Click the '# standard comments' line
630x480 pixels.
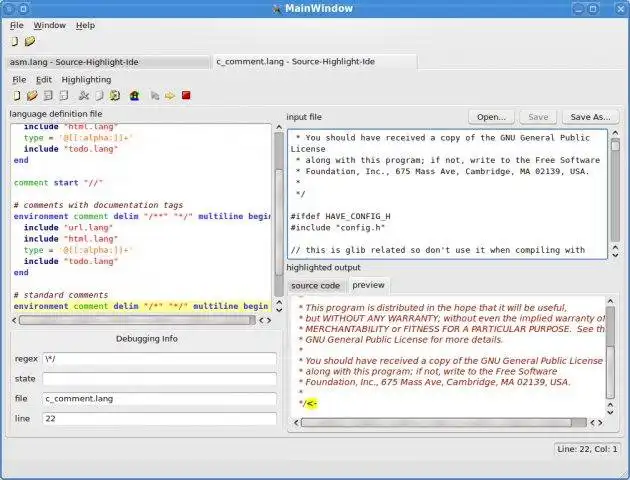[61, 295]
